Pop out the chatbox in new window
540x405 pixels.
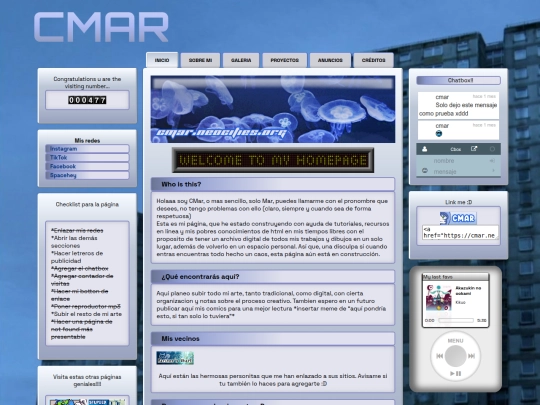(474, 149)
